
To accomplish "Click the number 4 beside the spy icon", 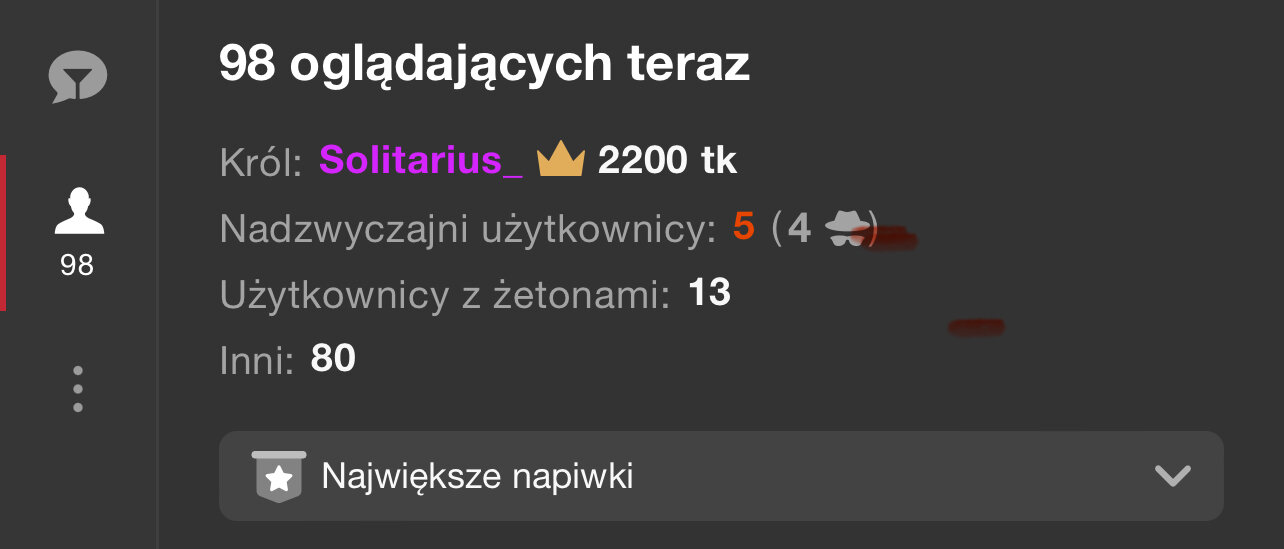I will (799, 228).
